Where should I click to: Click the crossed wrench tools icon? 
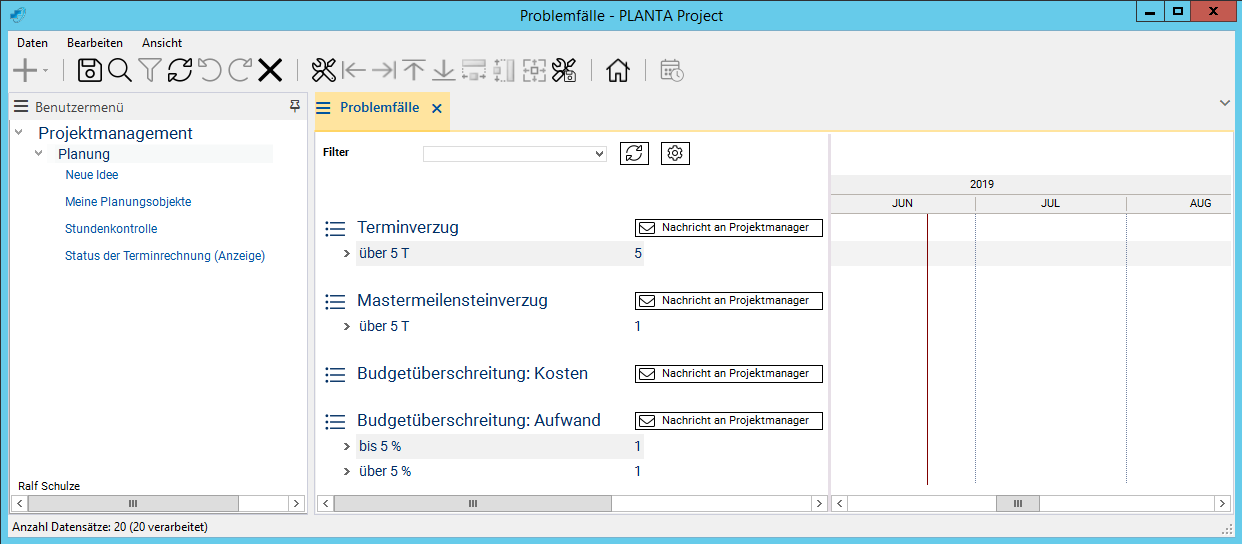point(324,70)
